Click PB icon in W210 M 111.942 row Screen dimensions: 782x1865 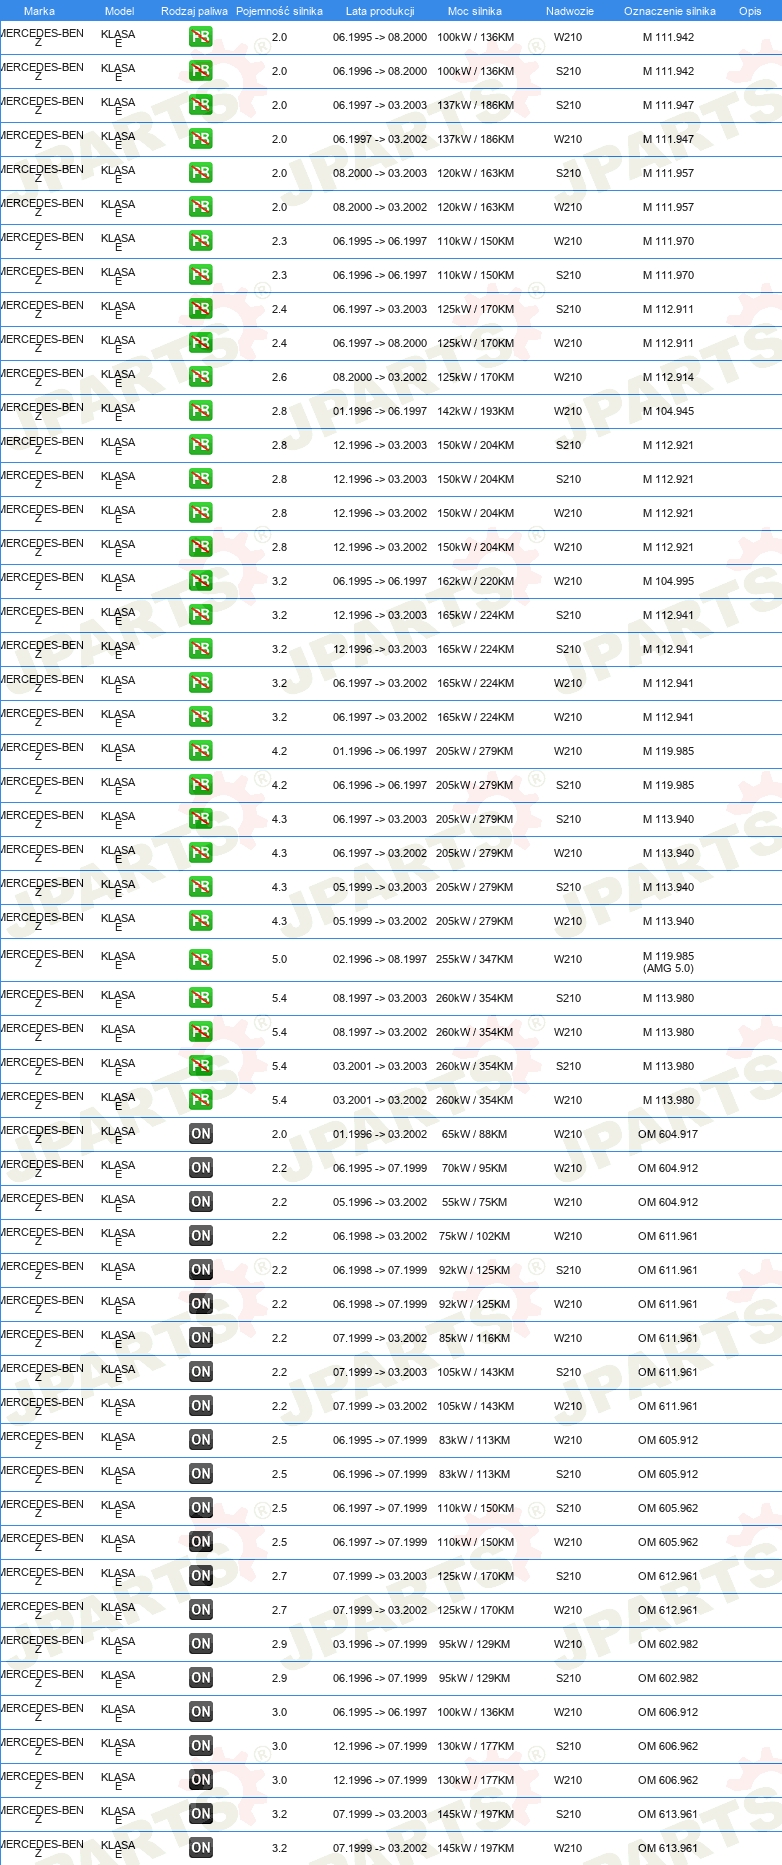click(x=201, y=37)
